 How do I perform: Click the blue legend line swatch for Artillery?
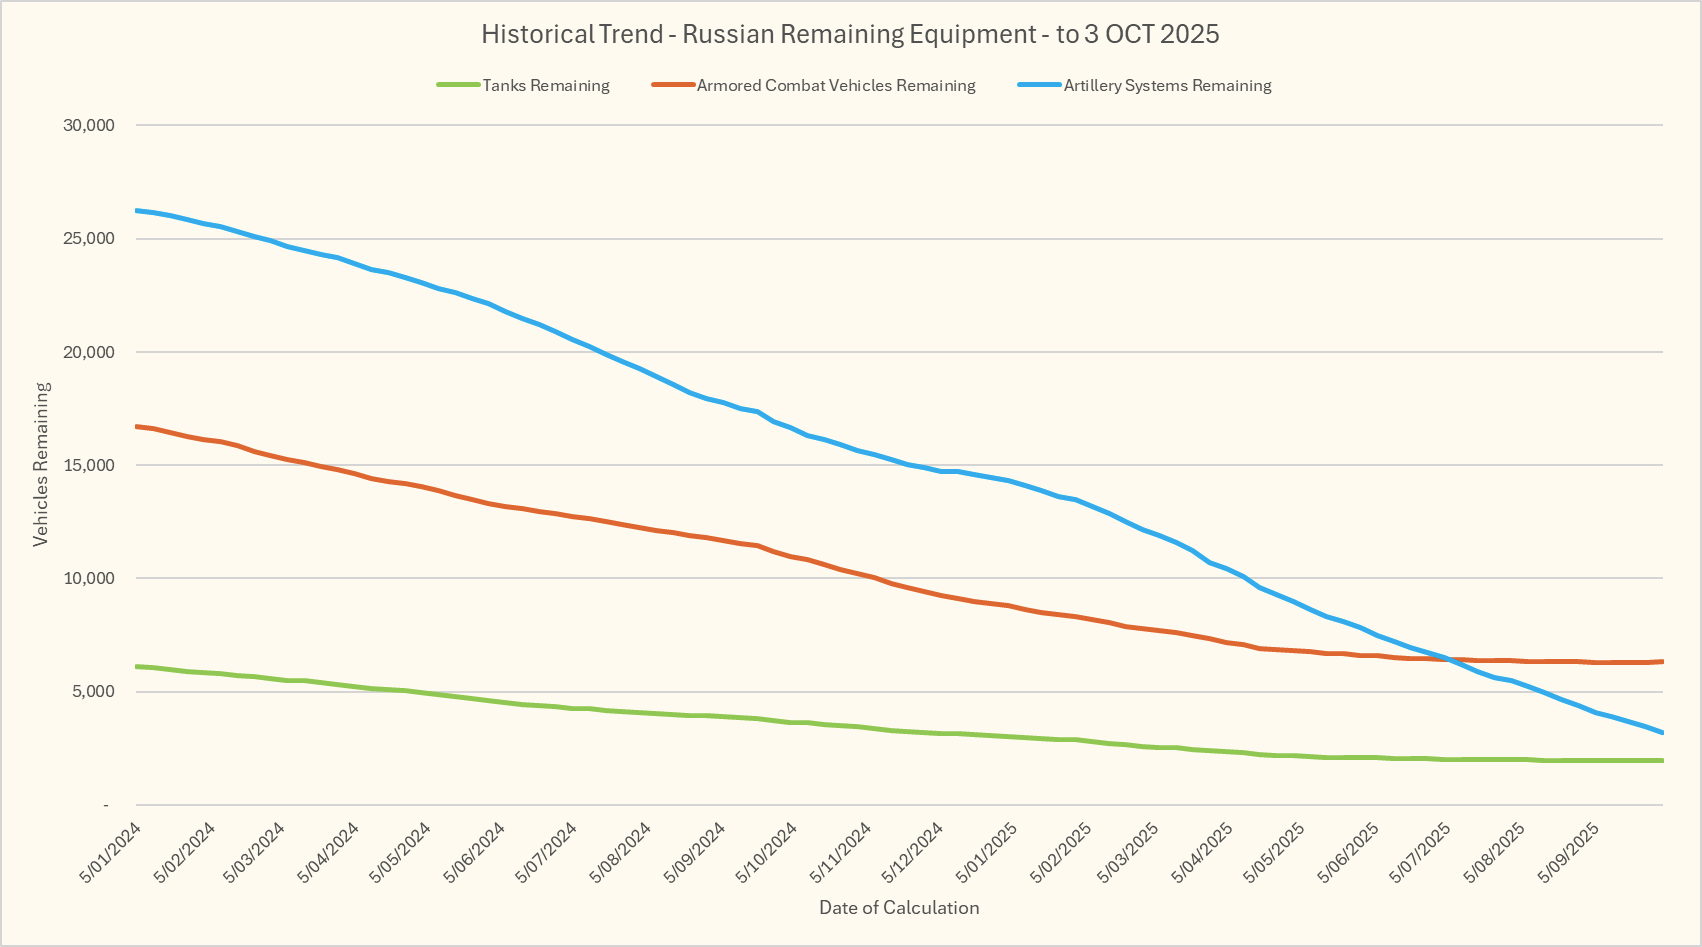[1039, 86]
